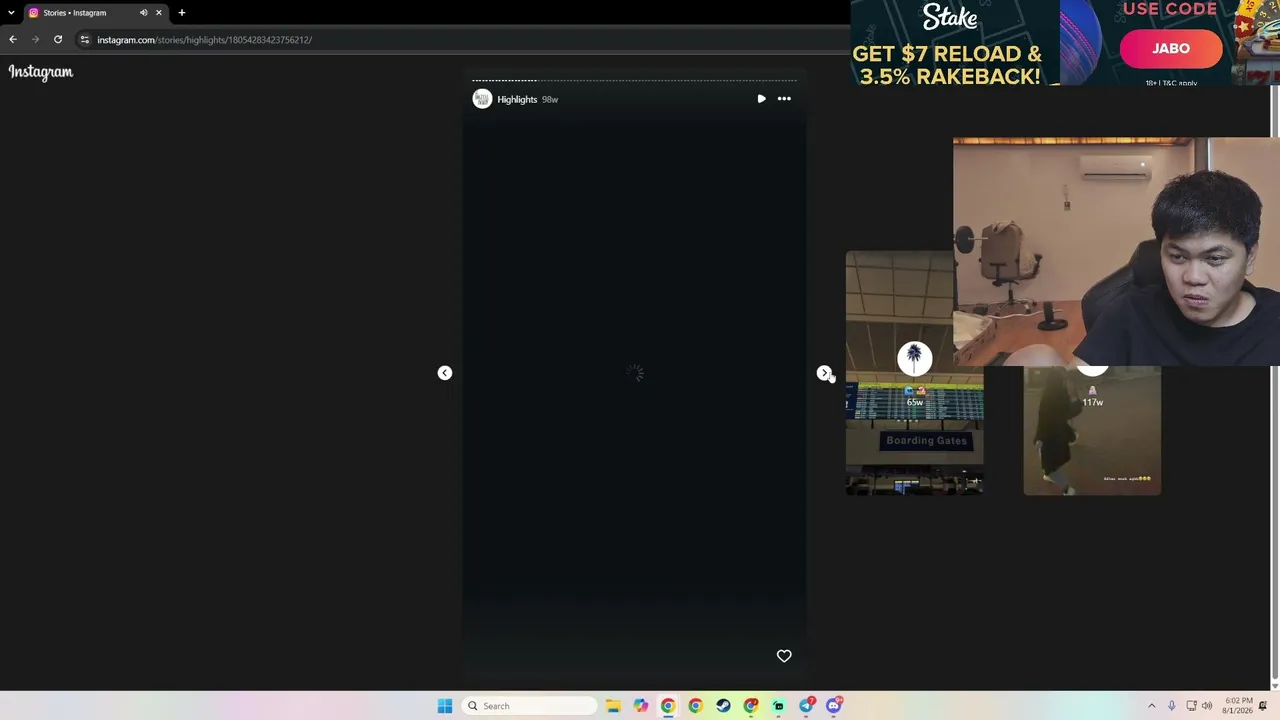This screenshot has width=1280, height=720.
Task: Click the microphone tray icon
Action: 1172,706
